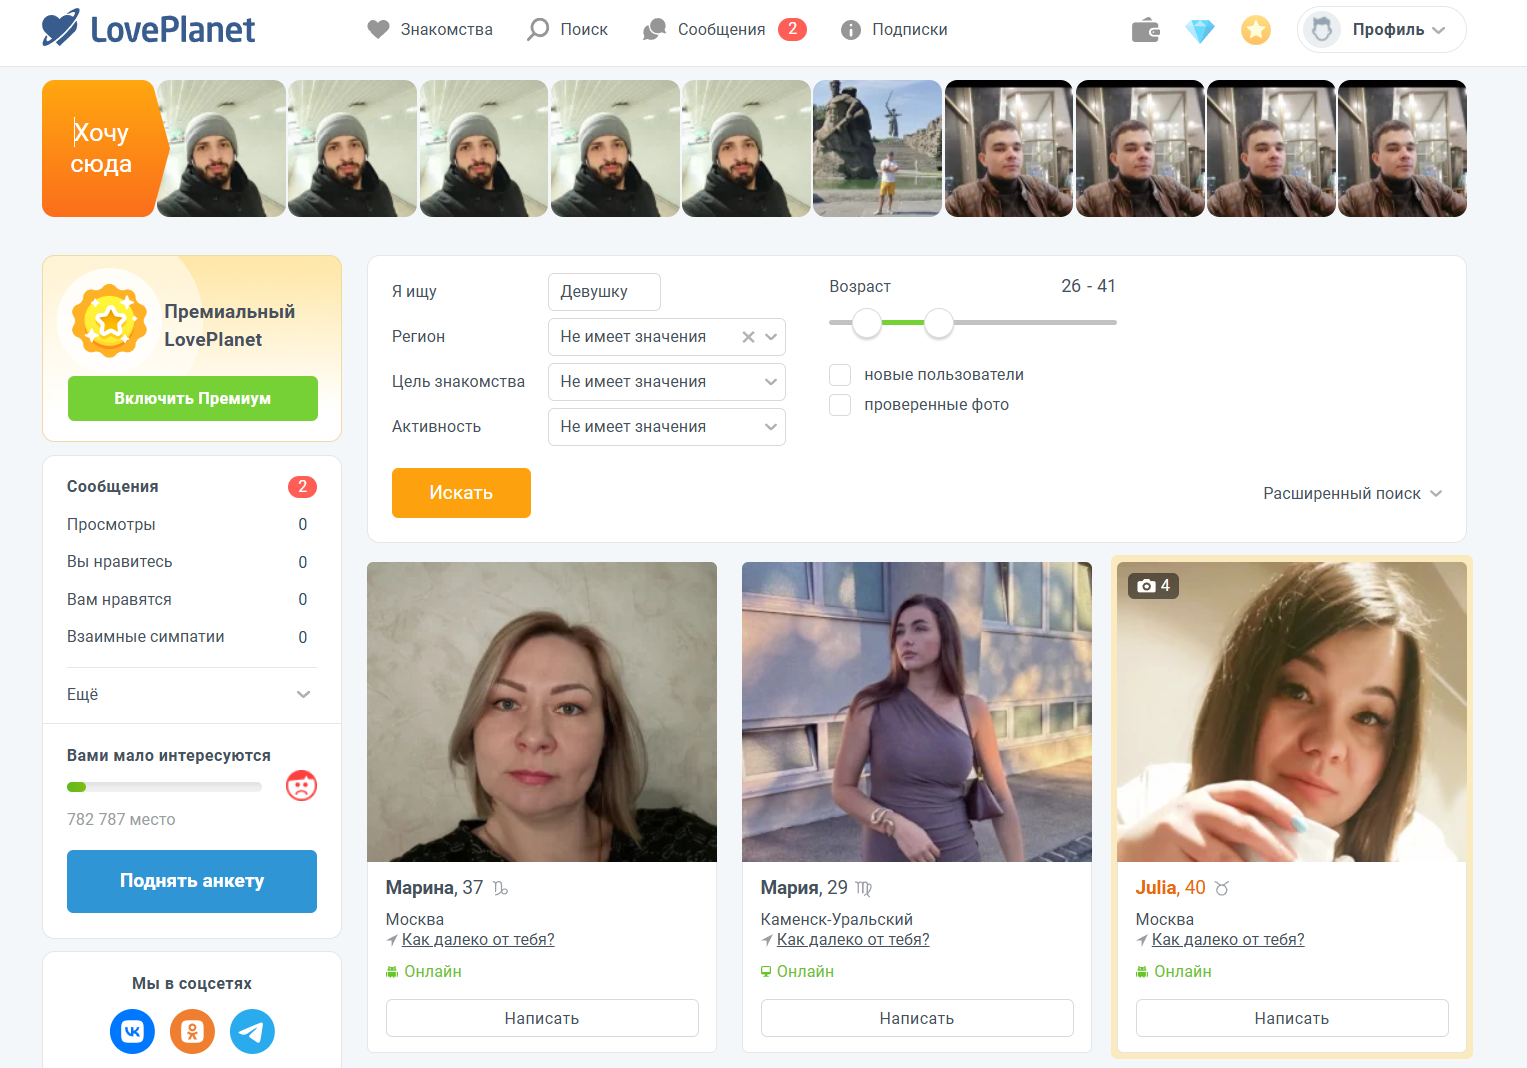
Task: Click Поднять анкету button
Action: [192, 881]
